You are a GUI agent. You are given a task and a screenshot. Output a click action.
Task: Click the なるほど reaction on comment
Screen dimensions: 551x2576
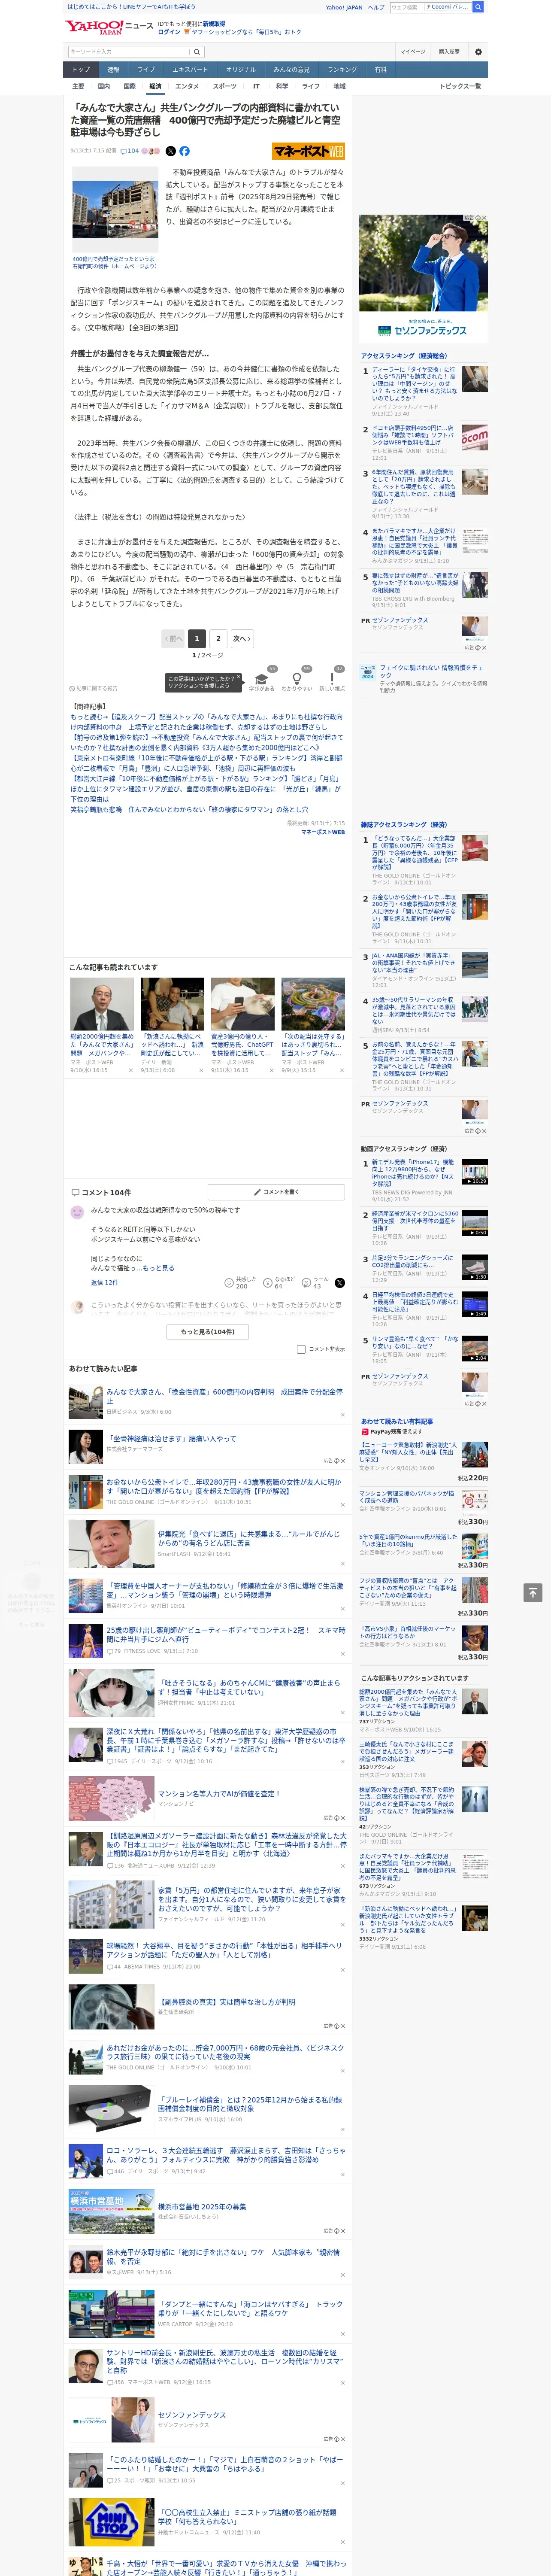point(280,1282)
